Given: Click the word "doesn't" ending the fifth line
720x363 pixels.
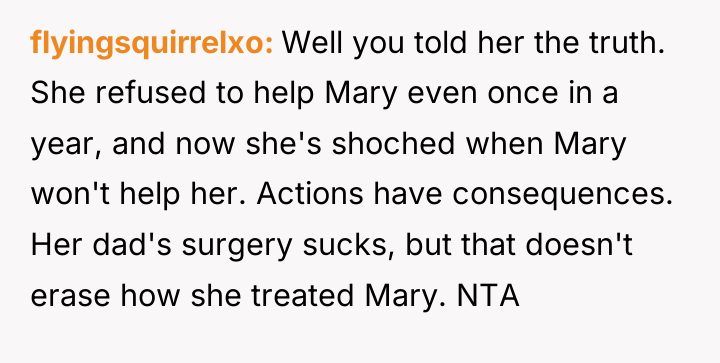Looking at the screenshot, I should click(579, 245).
